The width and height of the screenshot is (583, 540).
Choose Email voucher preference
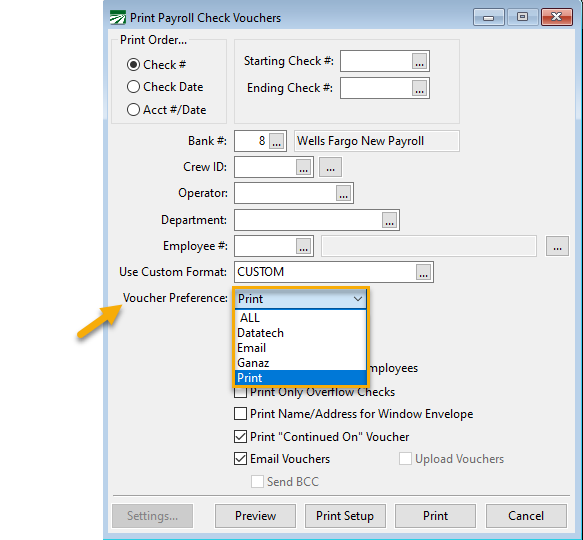tap(301, 348)
